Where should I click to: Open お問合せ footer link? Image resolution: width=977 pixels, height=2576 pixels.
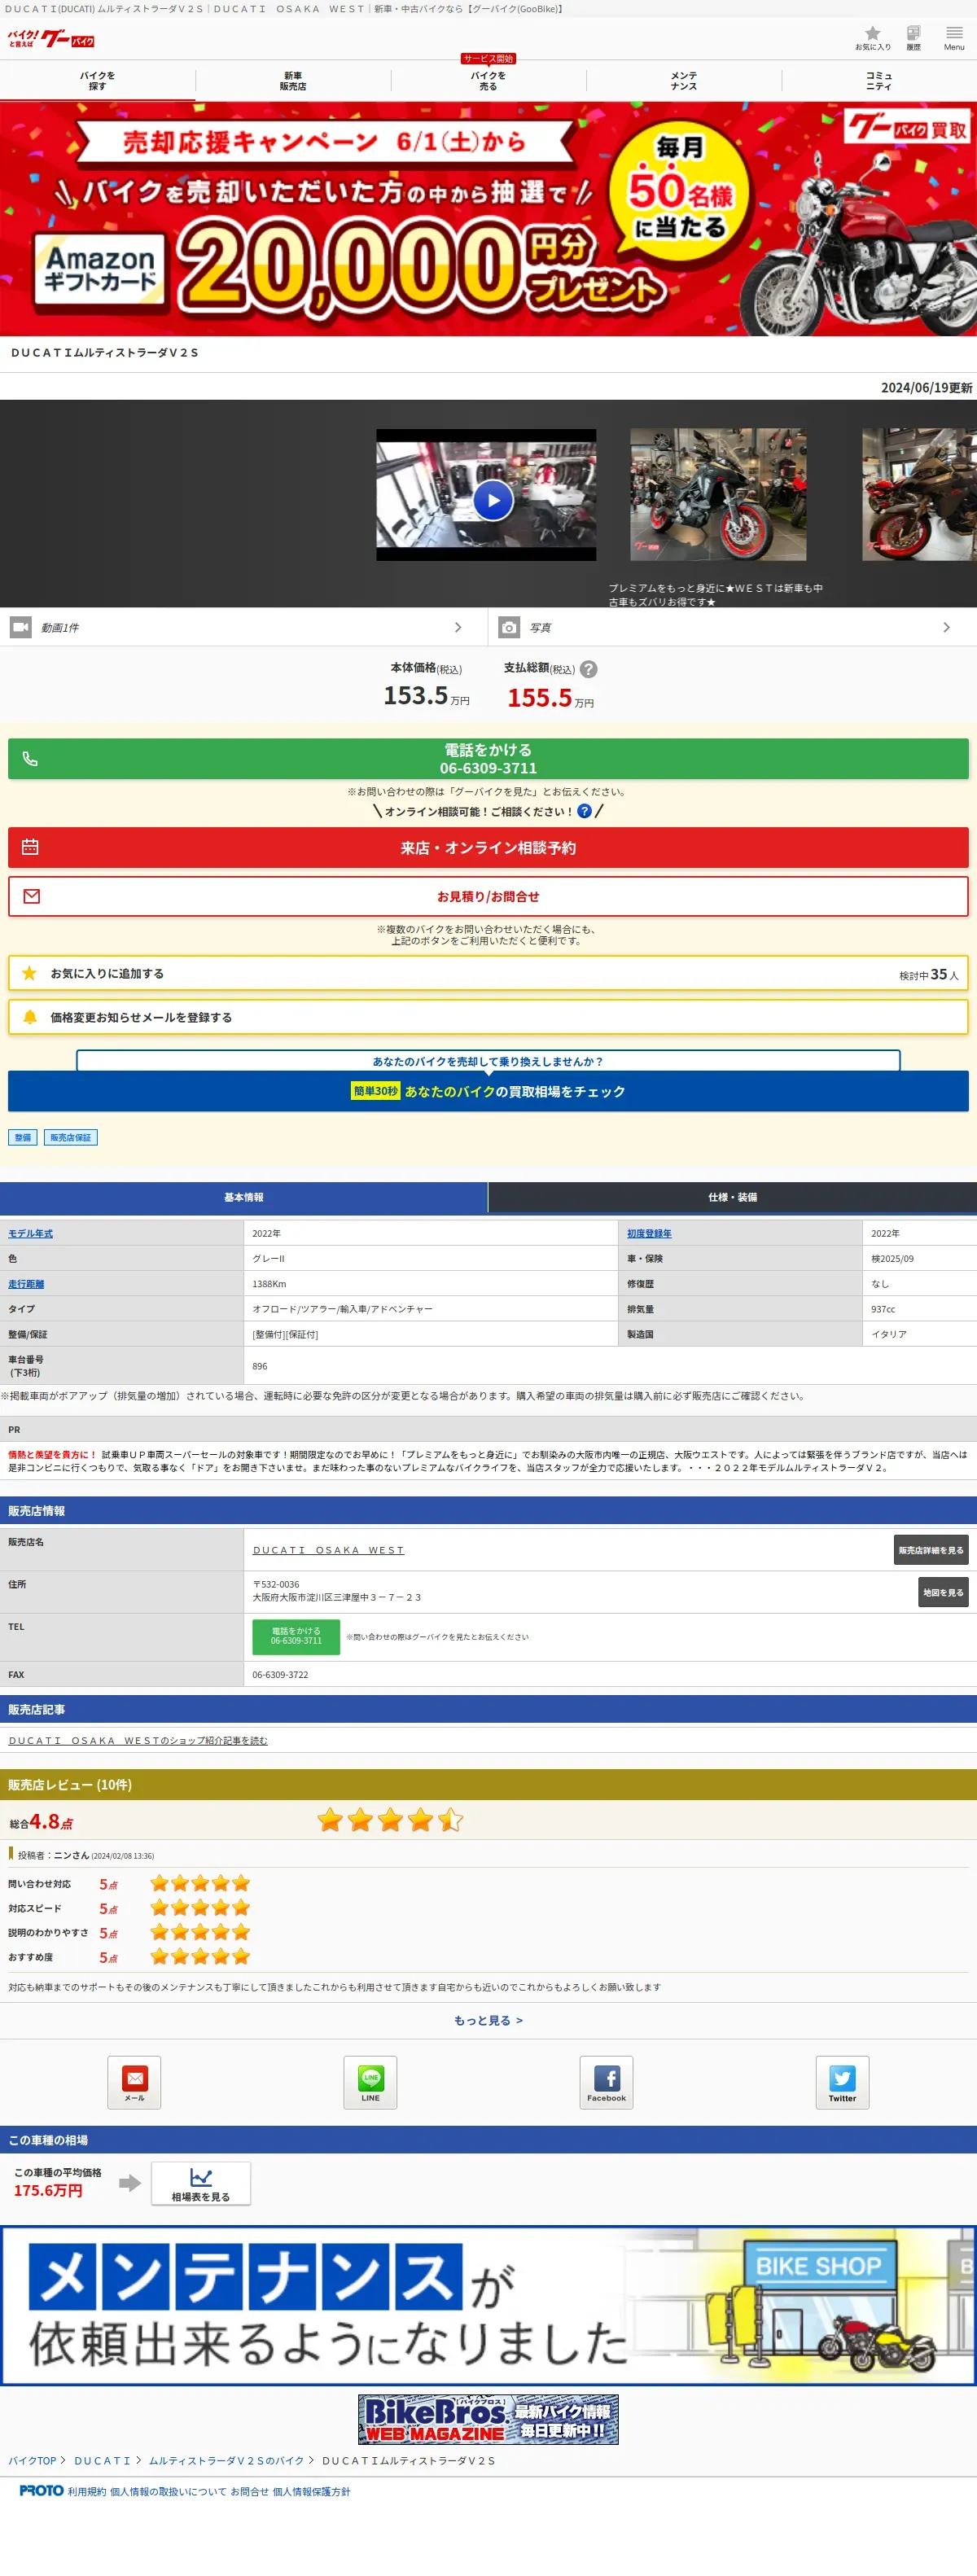tap(249, 2491)
